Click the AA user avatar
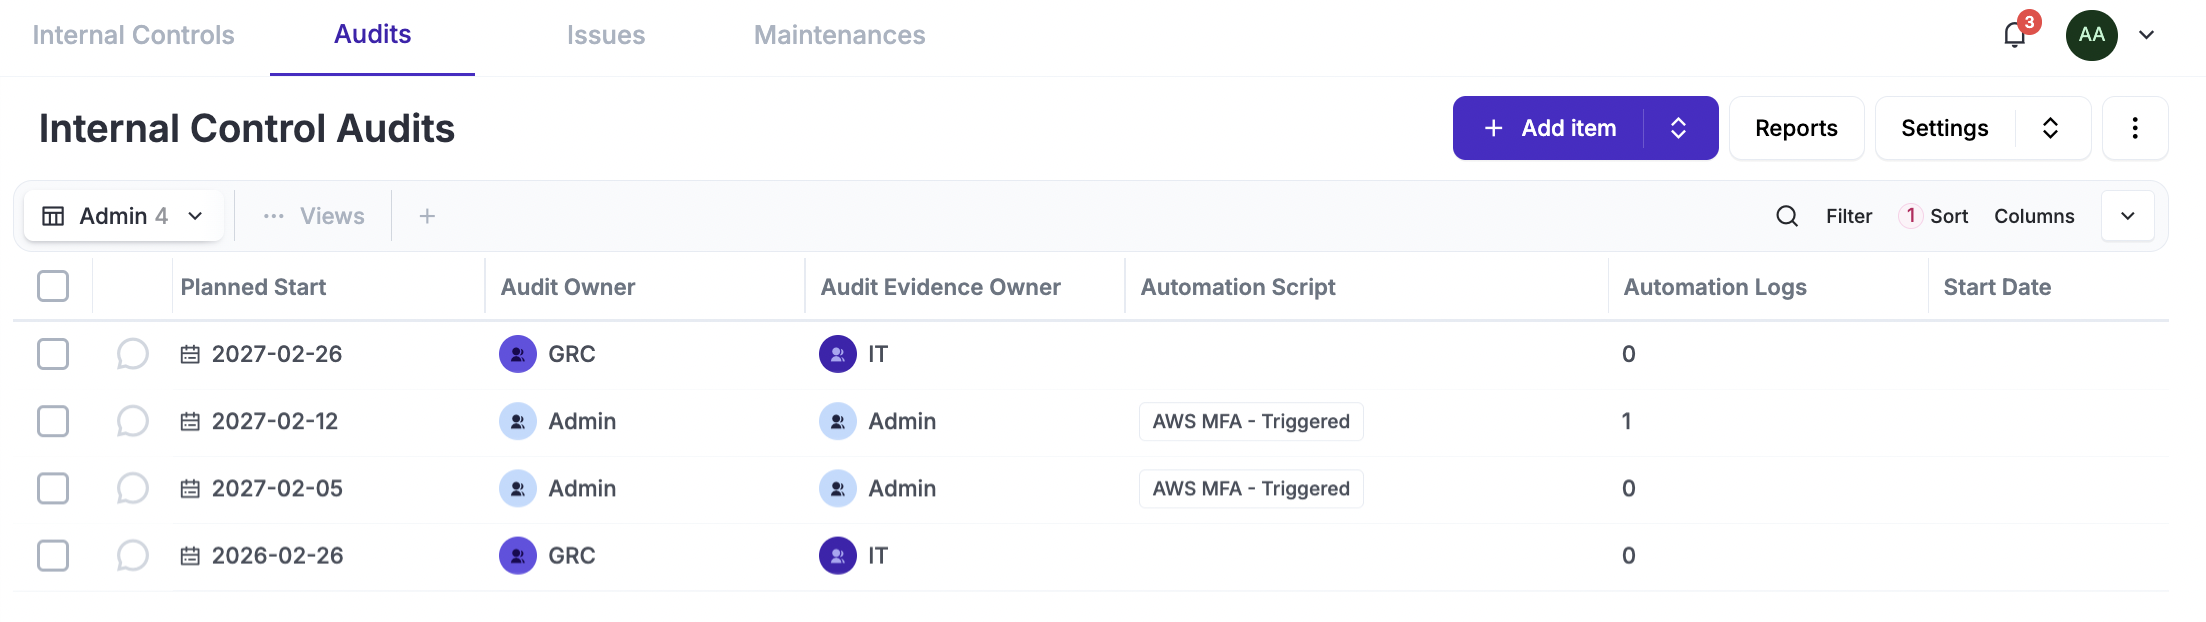 [2091, 35]
